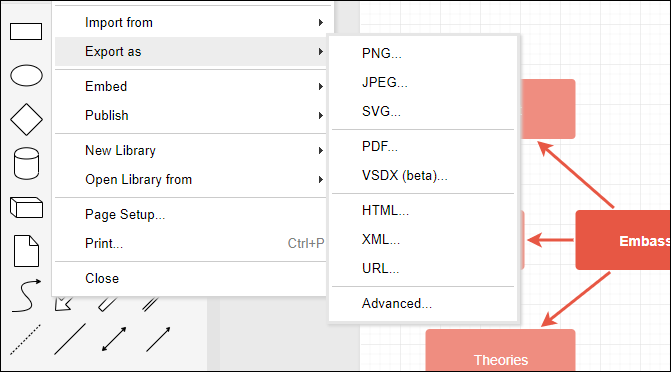
Task: Select the Theories box in diagram
Action: pyautogui.click(x=500, y=350)
